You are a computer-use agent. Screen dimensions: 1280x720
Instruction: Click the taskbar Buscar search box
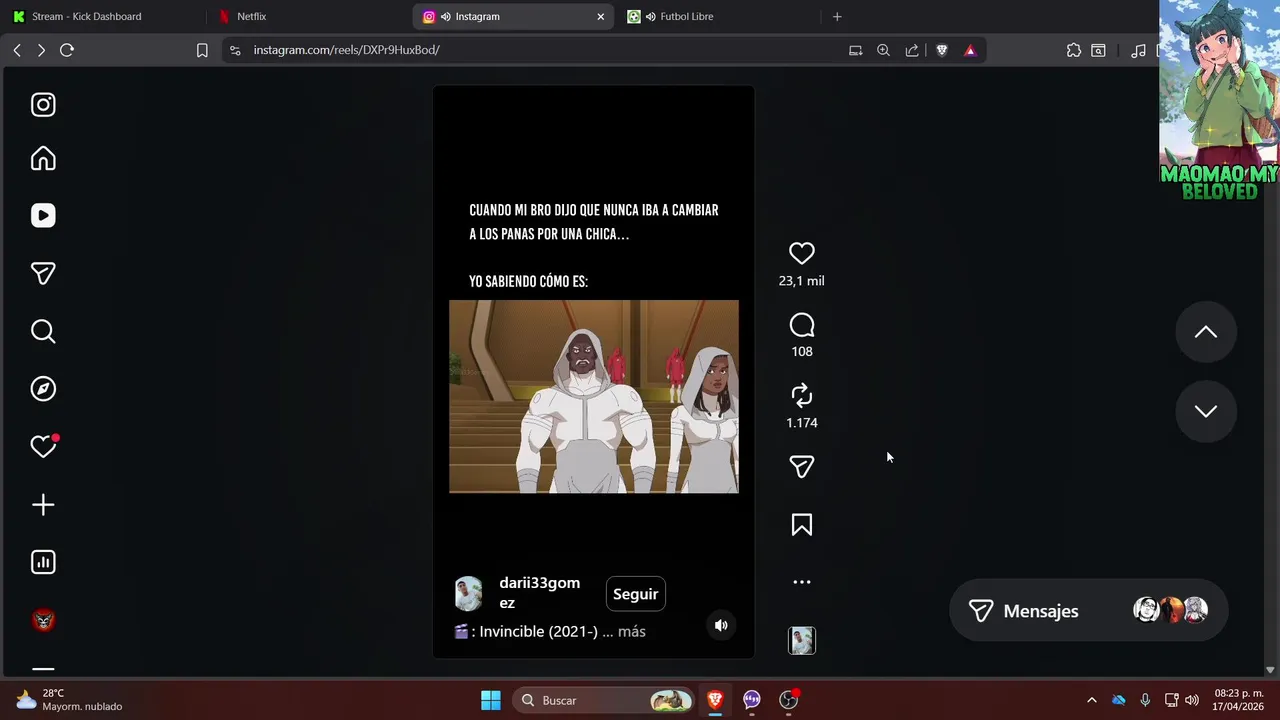click(604, 700)
